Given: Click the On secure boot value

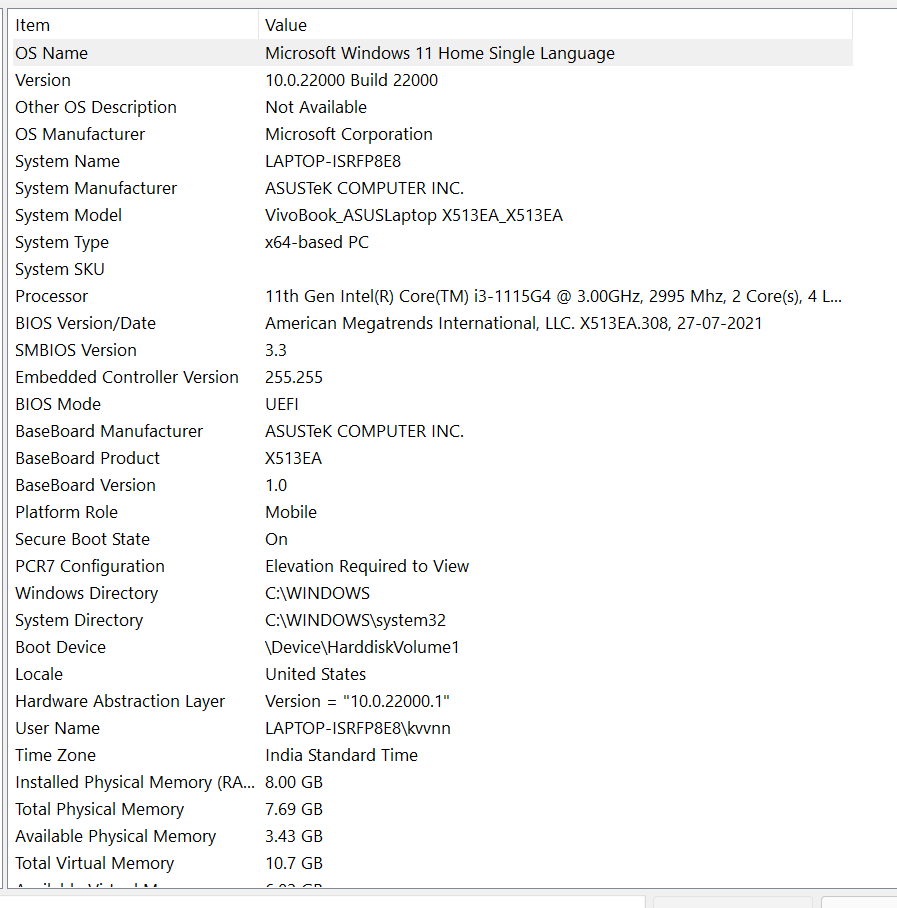Looking at the screenshot, I should [x=276, y=540].
